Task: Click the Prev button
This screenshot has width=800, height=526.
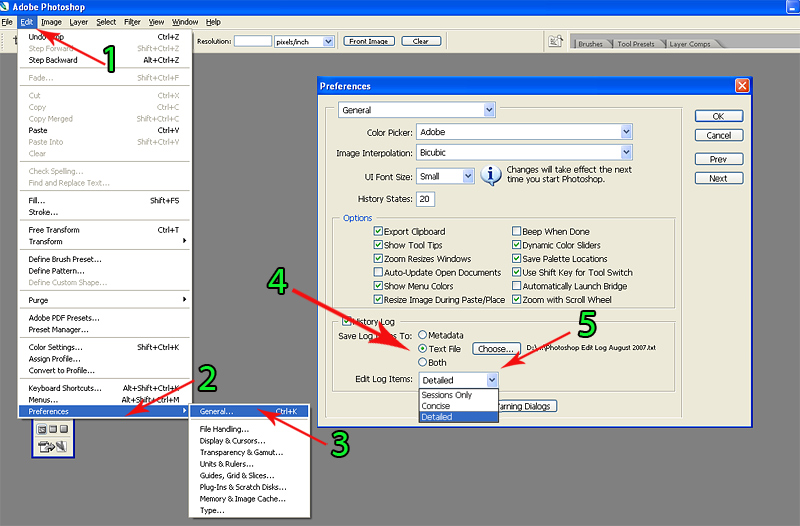Action: (718, 159)
